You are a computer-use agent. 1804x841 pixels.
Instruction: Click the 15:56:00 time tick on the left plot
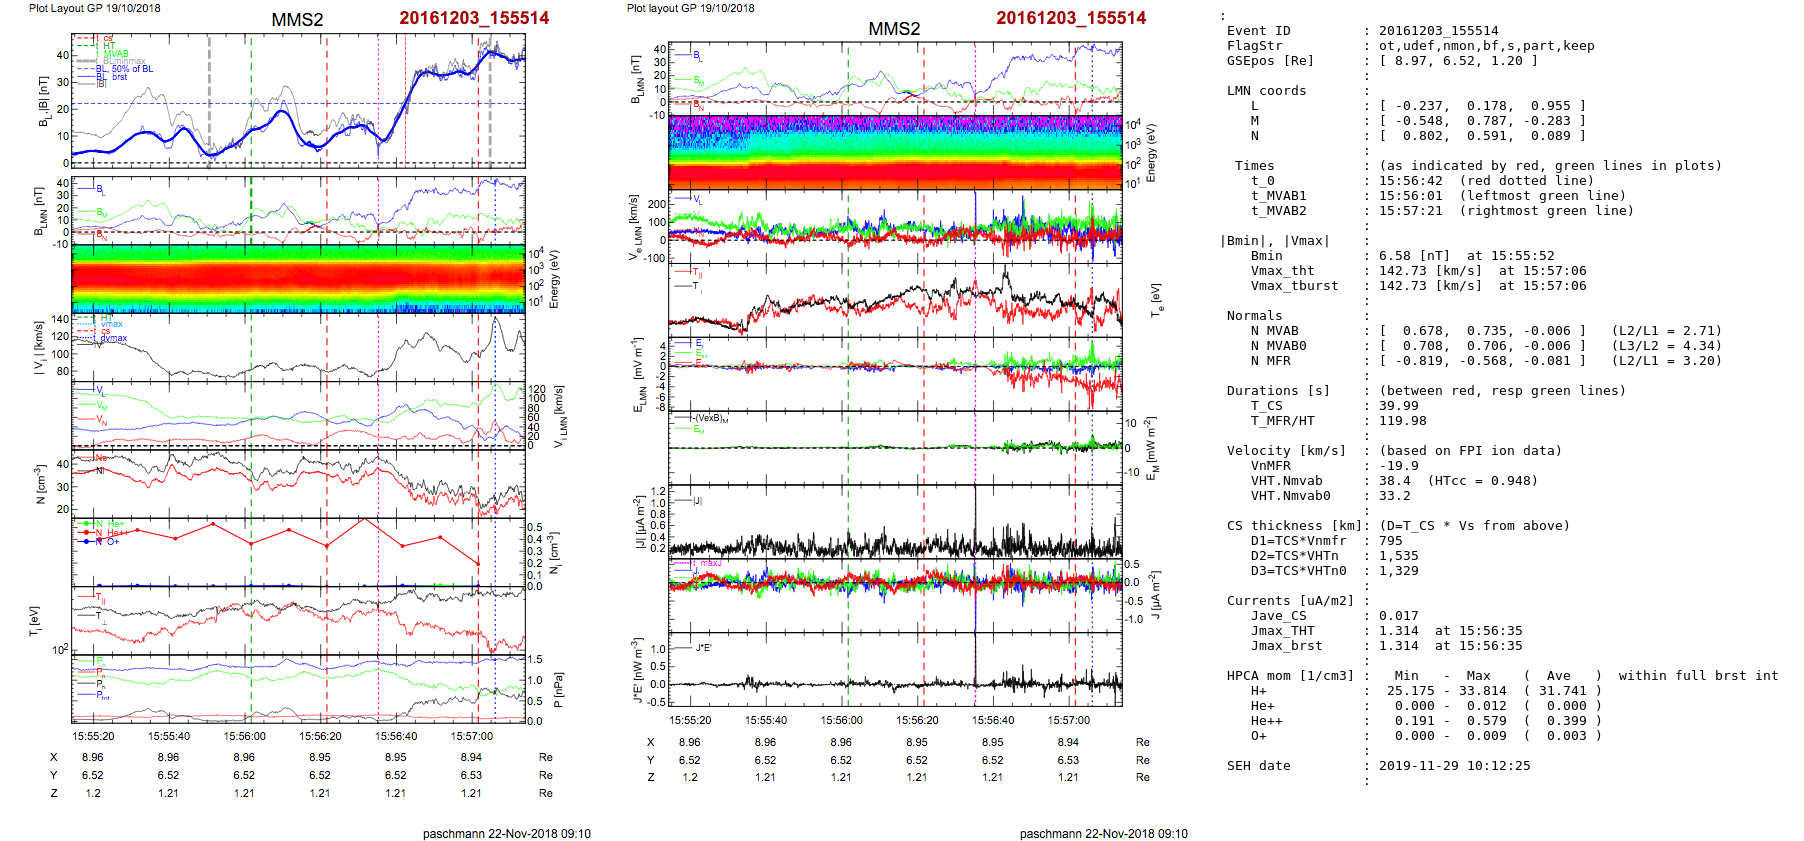pyautogui.click(x=245, y=736)
